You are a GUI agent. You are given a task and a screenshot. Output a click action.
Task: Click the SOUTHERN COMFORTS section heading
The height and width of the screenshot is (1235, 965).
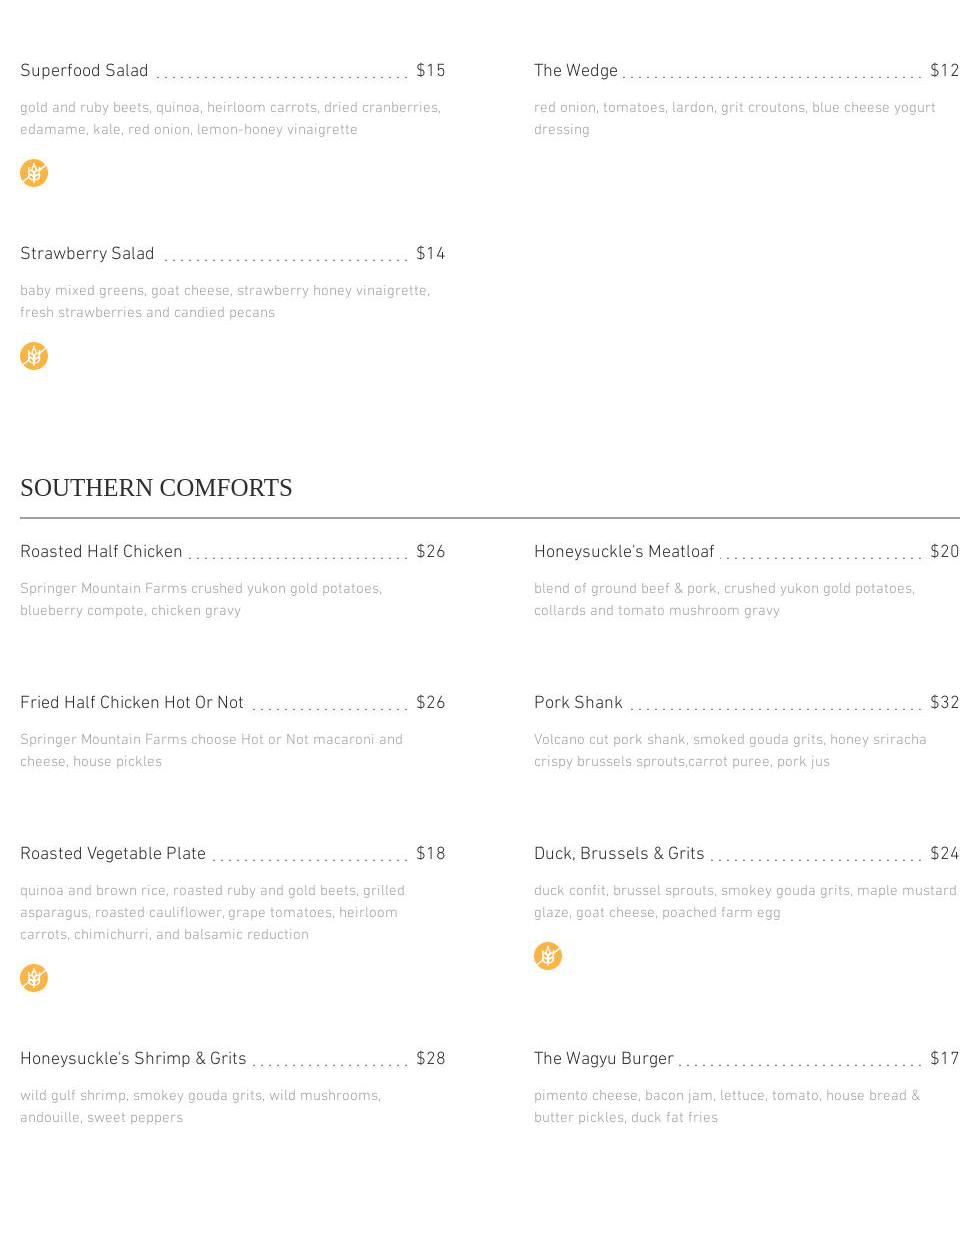tap(156, 488)
